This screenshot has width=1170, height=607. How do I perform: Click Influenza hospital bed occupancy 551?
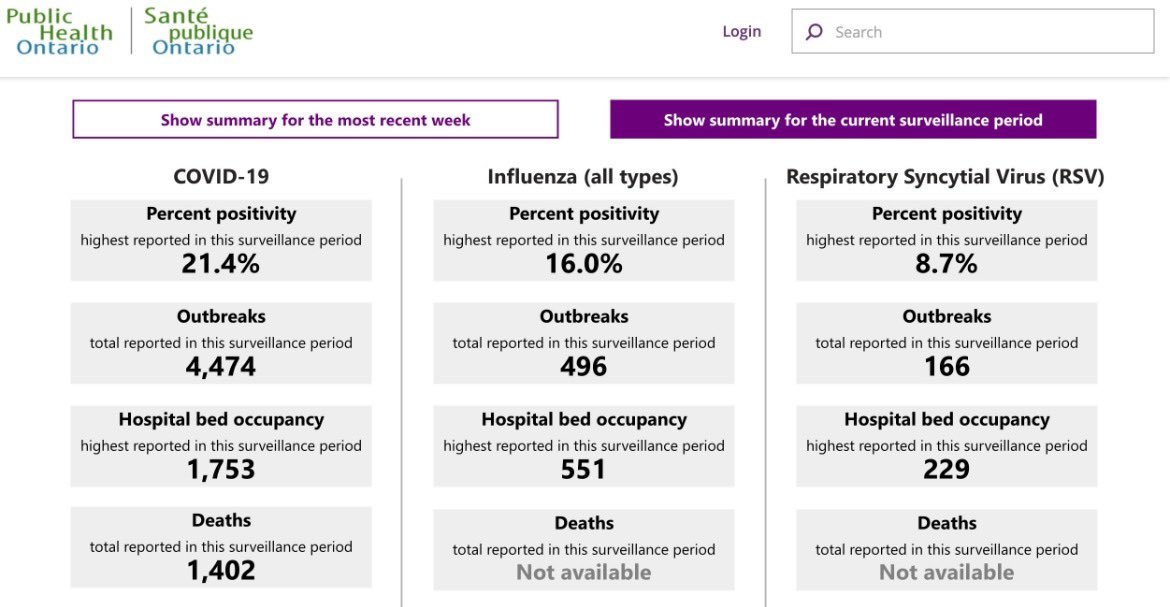(x=584, y=470)
